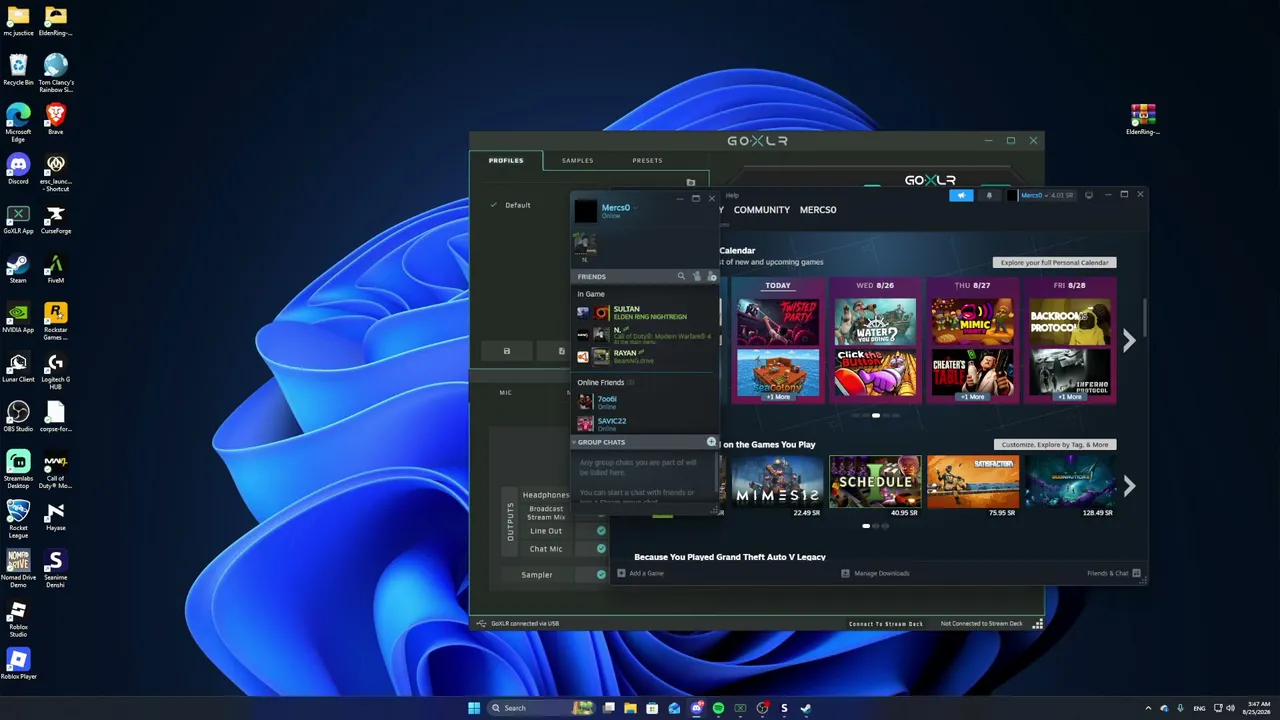Click calendar carousel page dots

pos(875,415)
